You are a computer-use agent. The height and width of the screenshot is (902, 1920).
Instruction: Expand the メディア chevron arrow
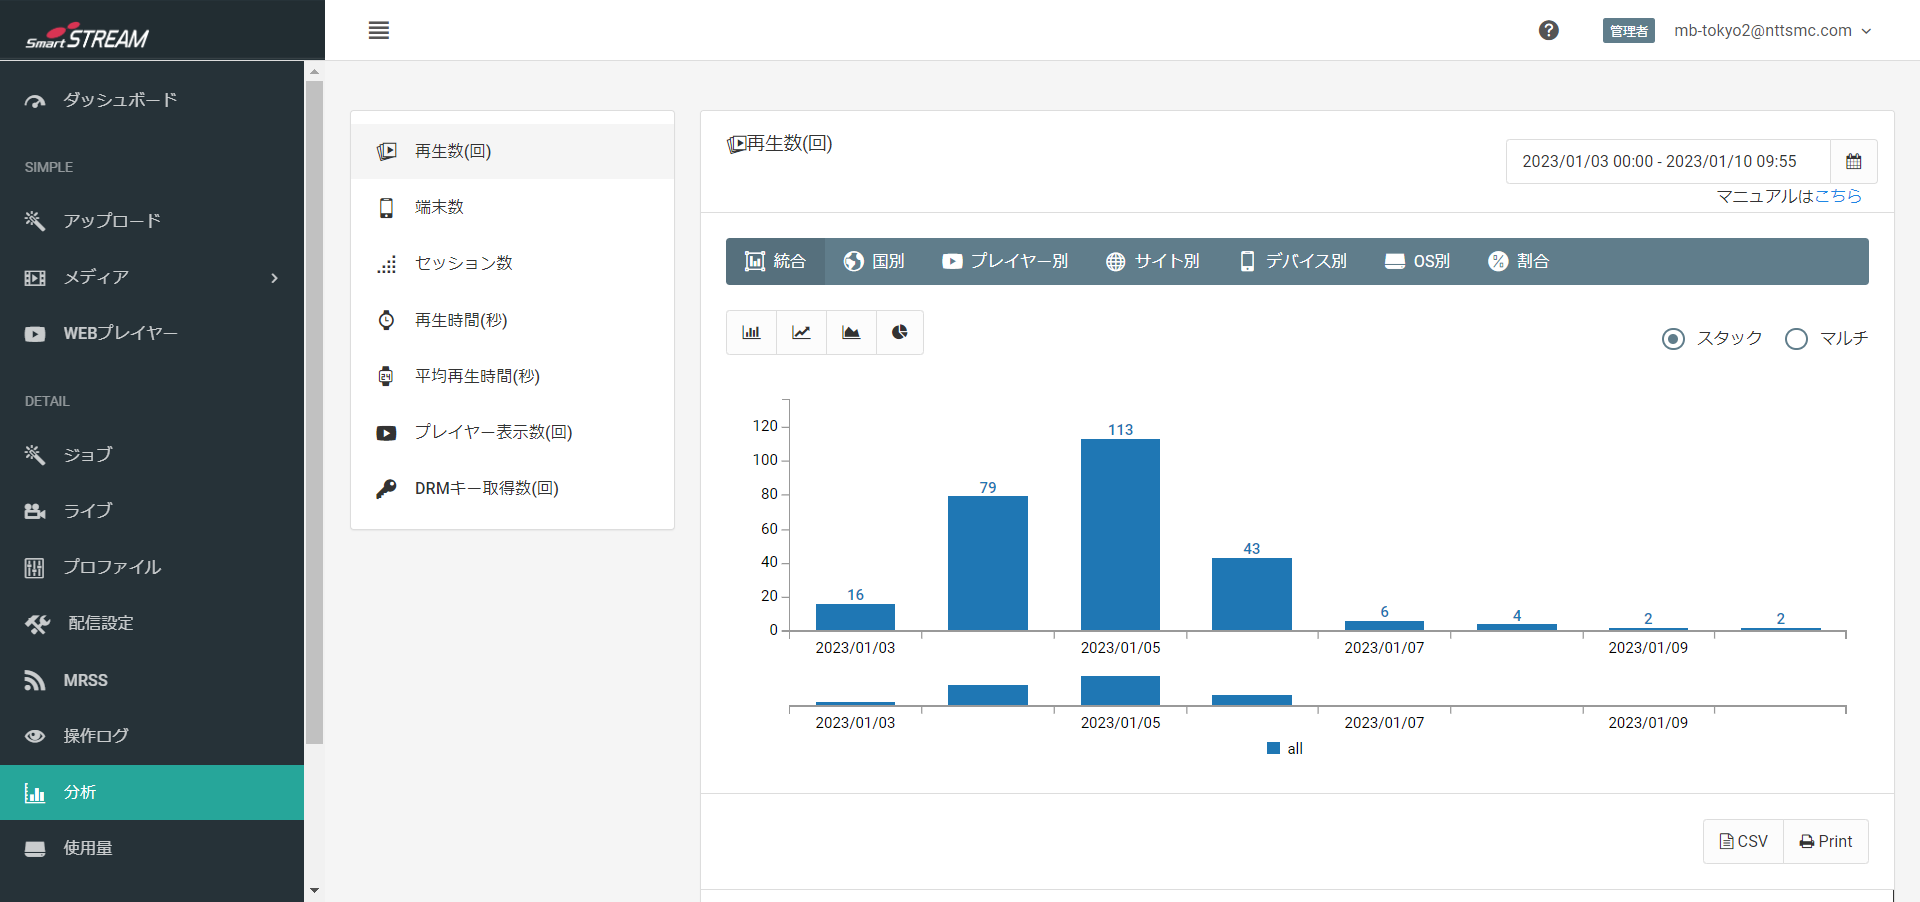pyautogui.click(x=274, y=278)
